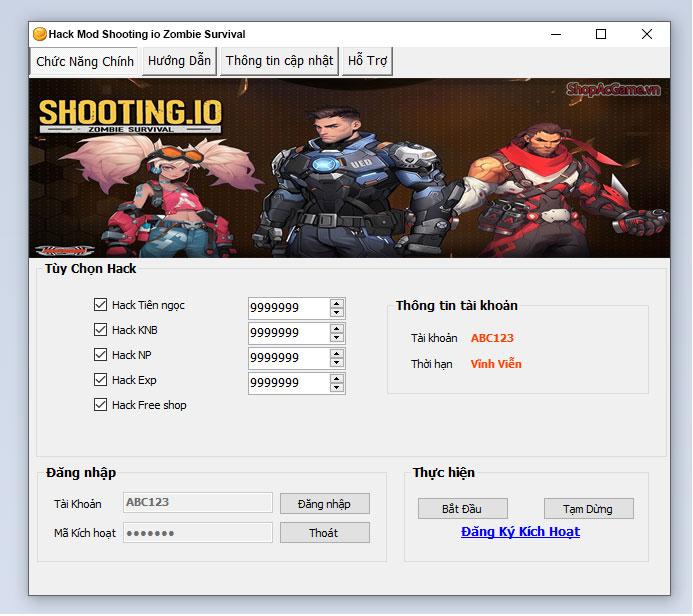This screenshot has height=616, width=693.
Task: Click the Bắt Đầu button
Action: tap(462, 509)
